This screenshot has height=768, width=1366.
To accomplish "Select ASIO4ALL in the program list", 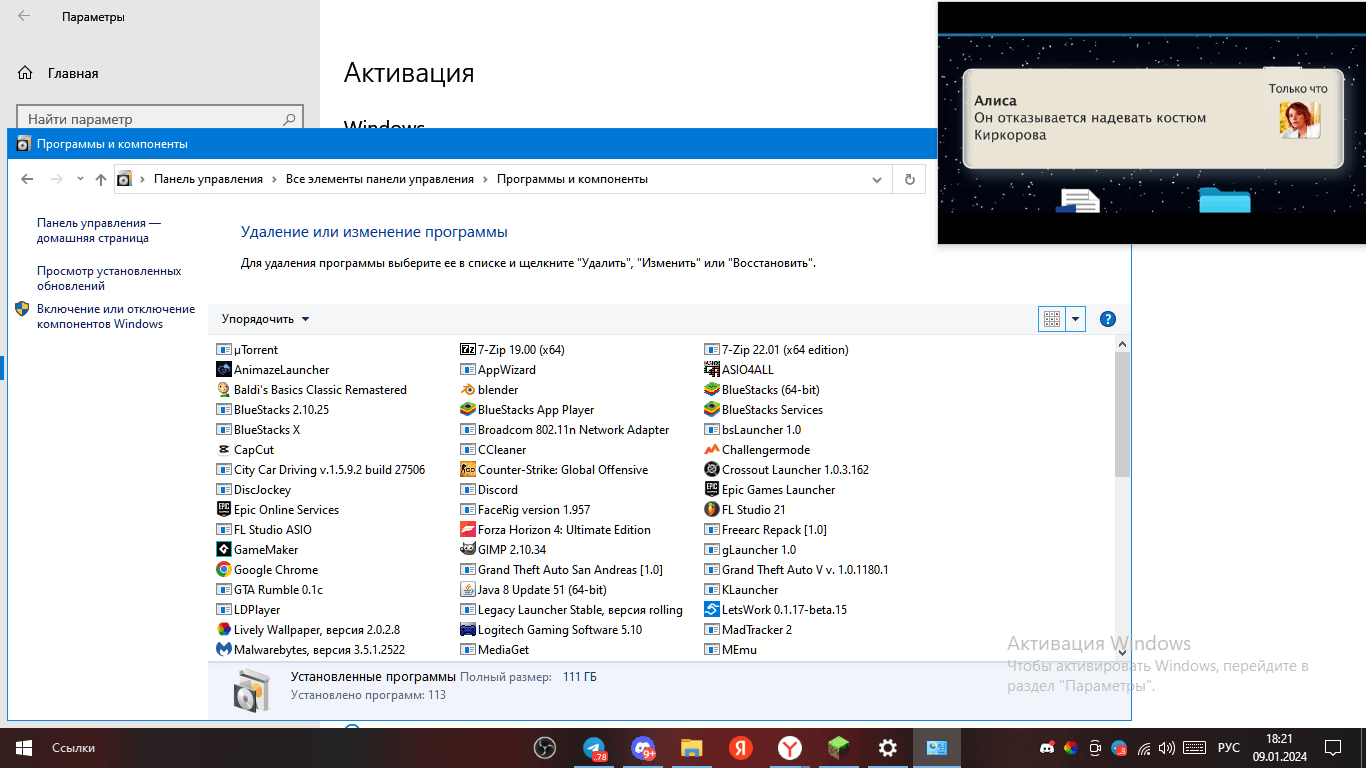I will (739, 370).
